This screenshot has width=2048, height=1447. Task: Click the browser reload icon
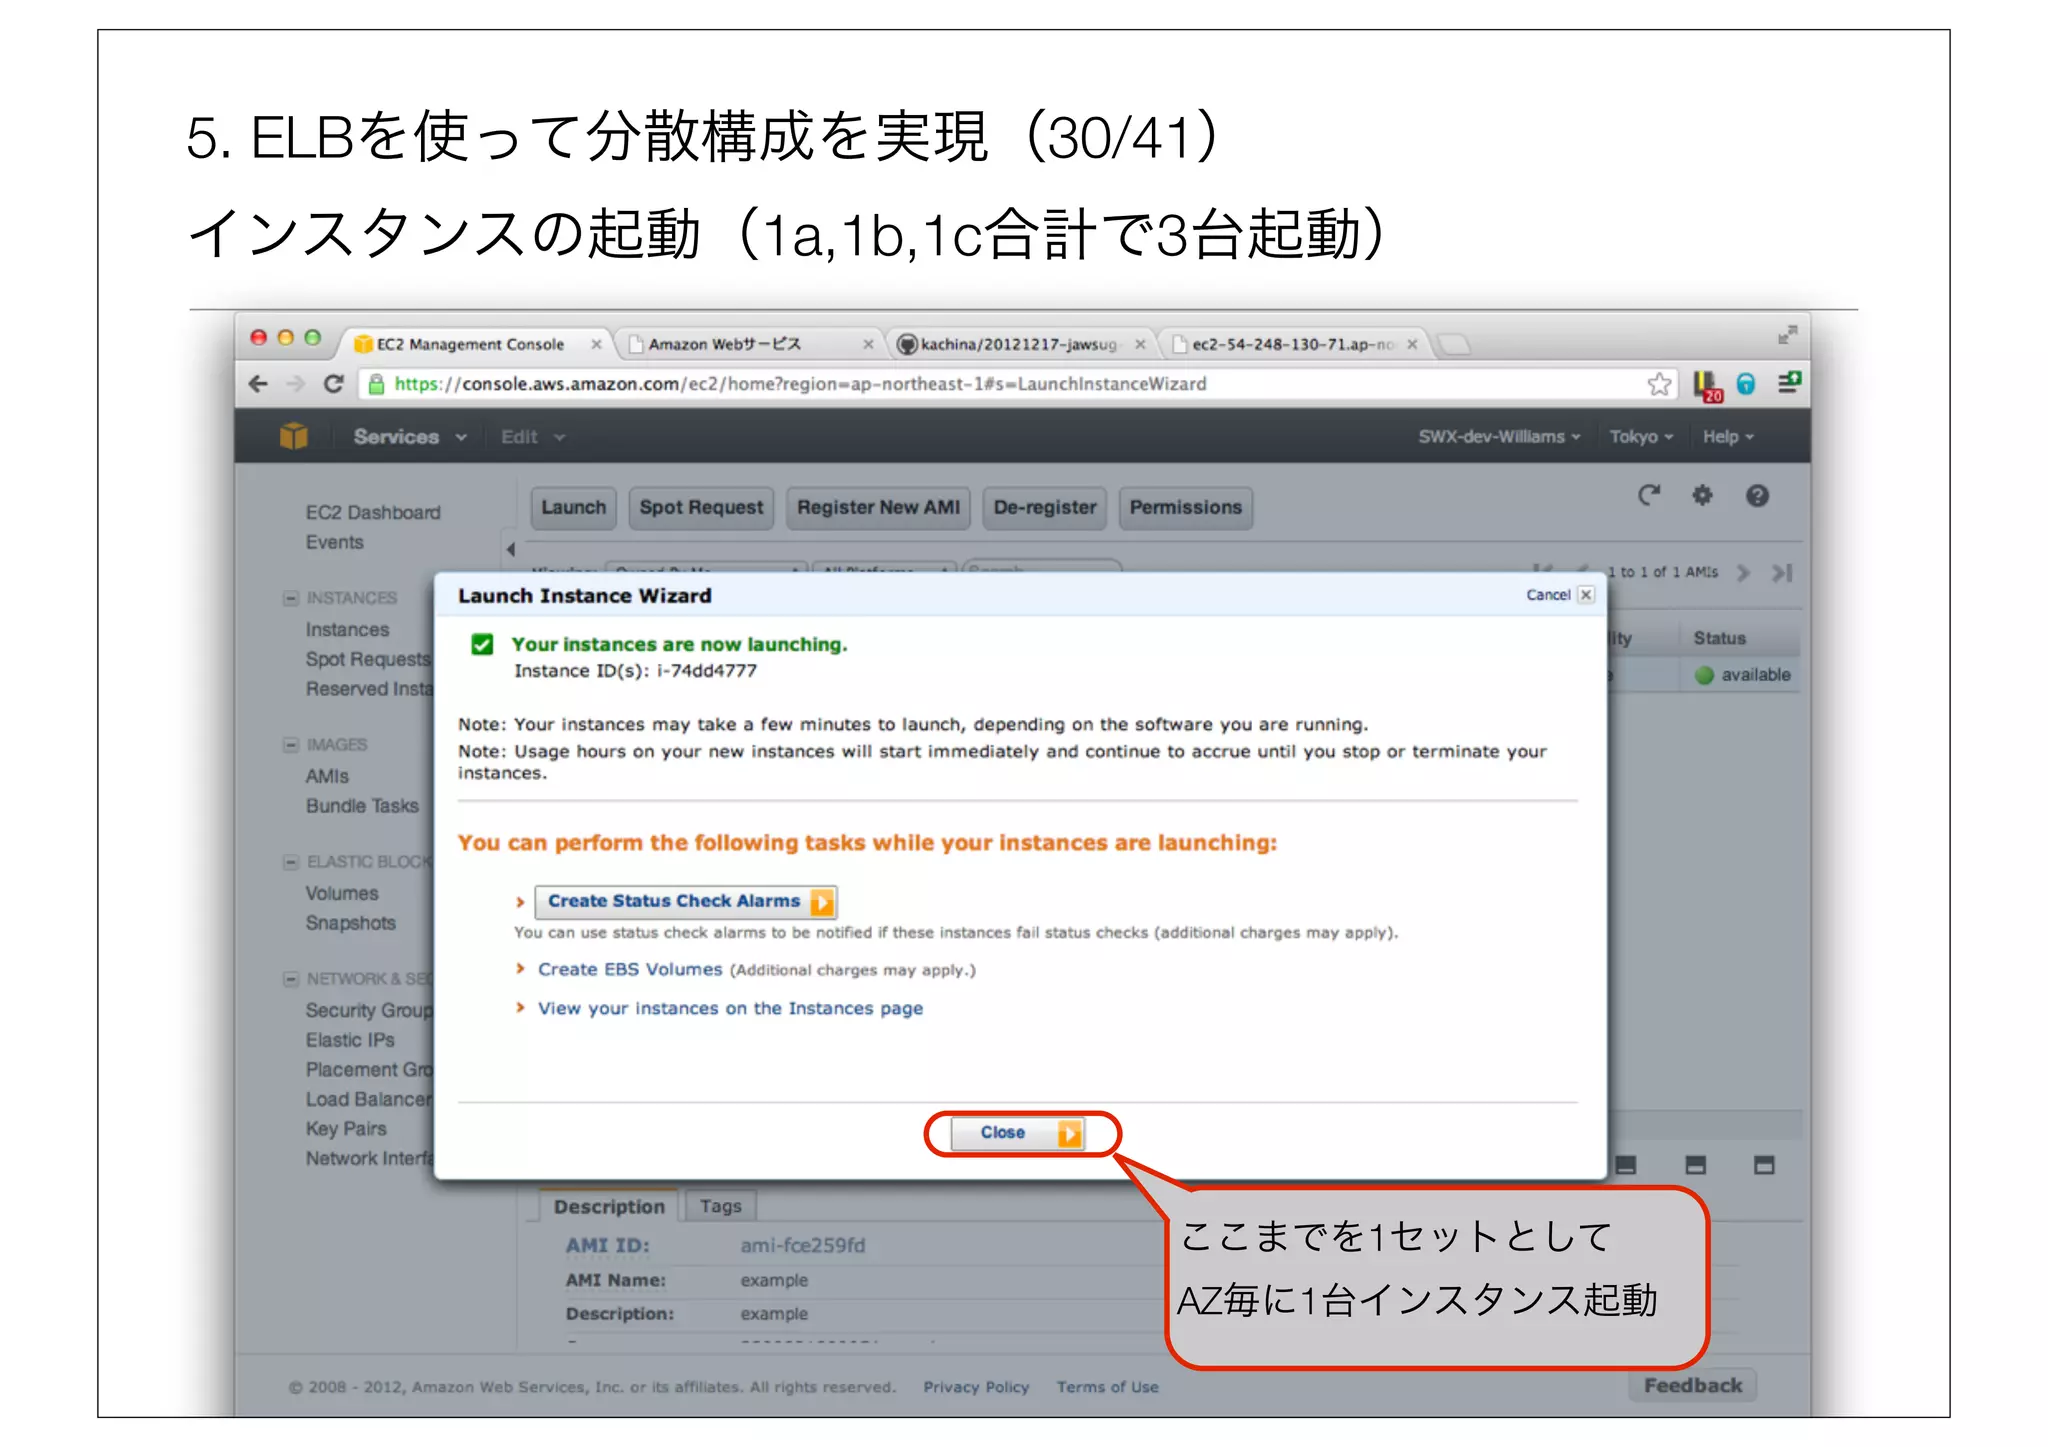tap(334, 384)
